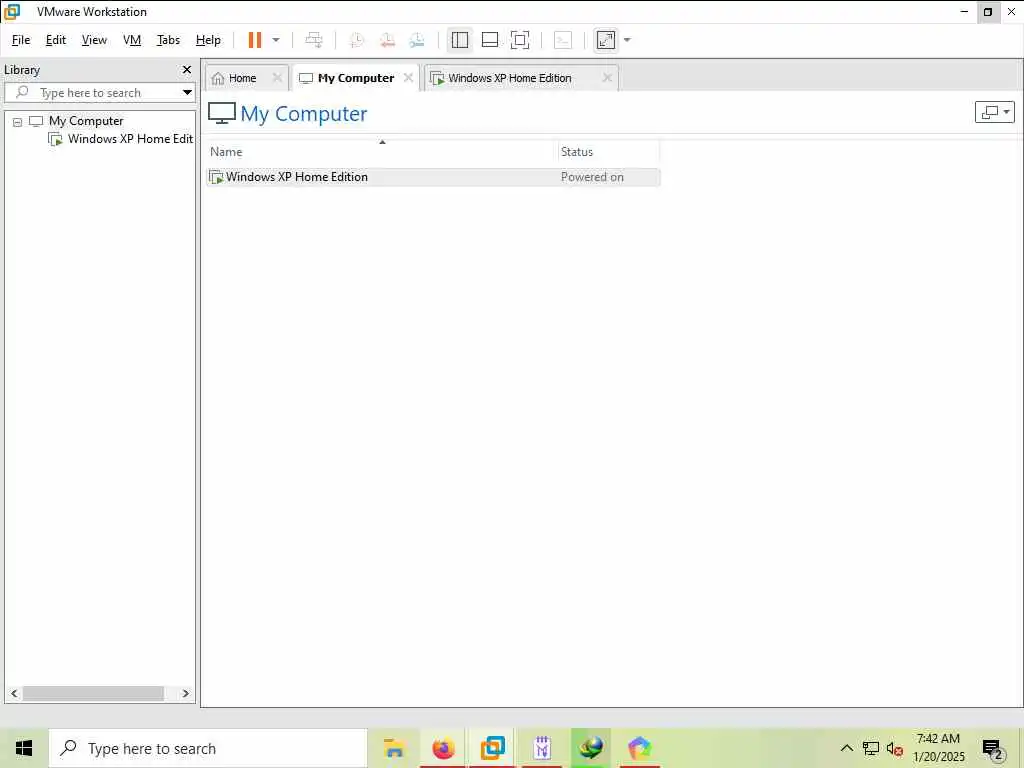This screenshot has height=768, width=1024.
Task: Click the large My Computer heading monitor icon
Action: (x=222, y=113)
